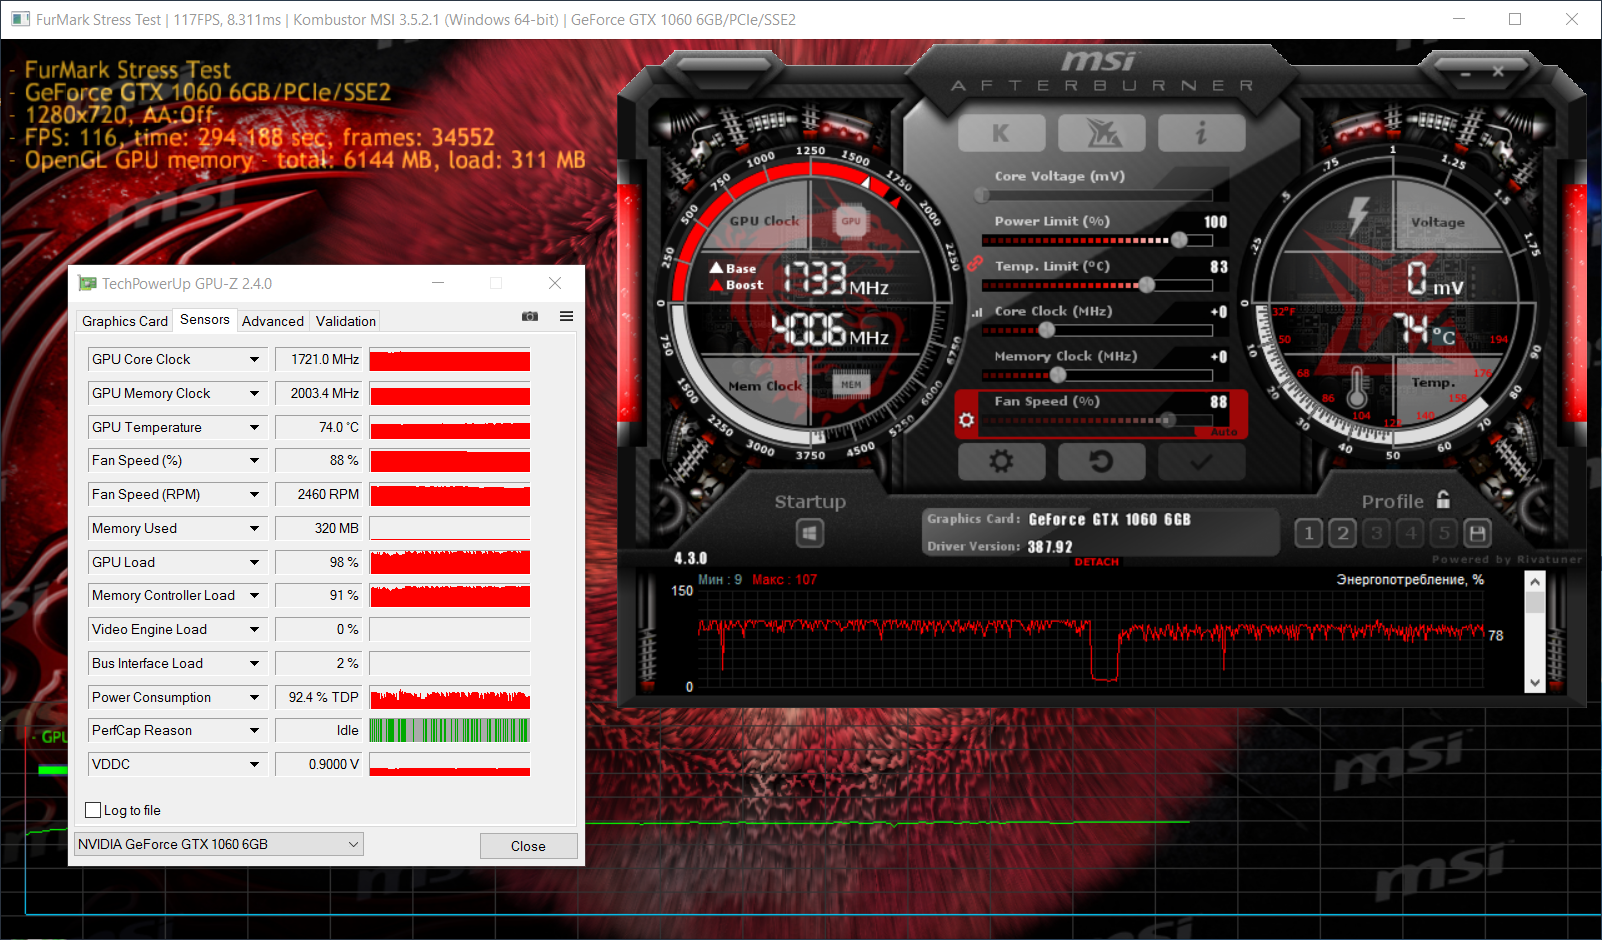Select Afterburner profile slot 1
Image resolution: width=1602 pixels, height=940 pixels.
1308,533
